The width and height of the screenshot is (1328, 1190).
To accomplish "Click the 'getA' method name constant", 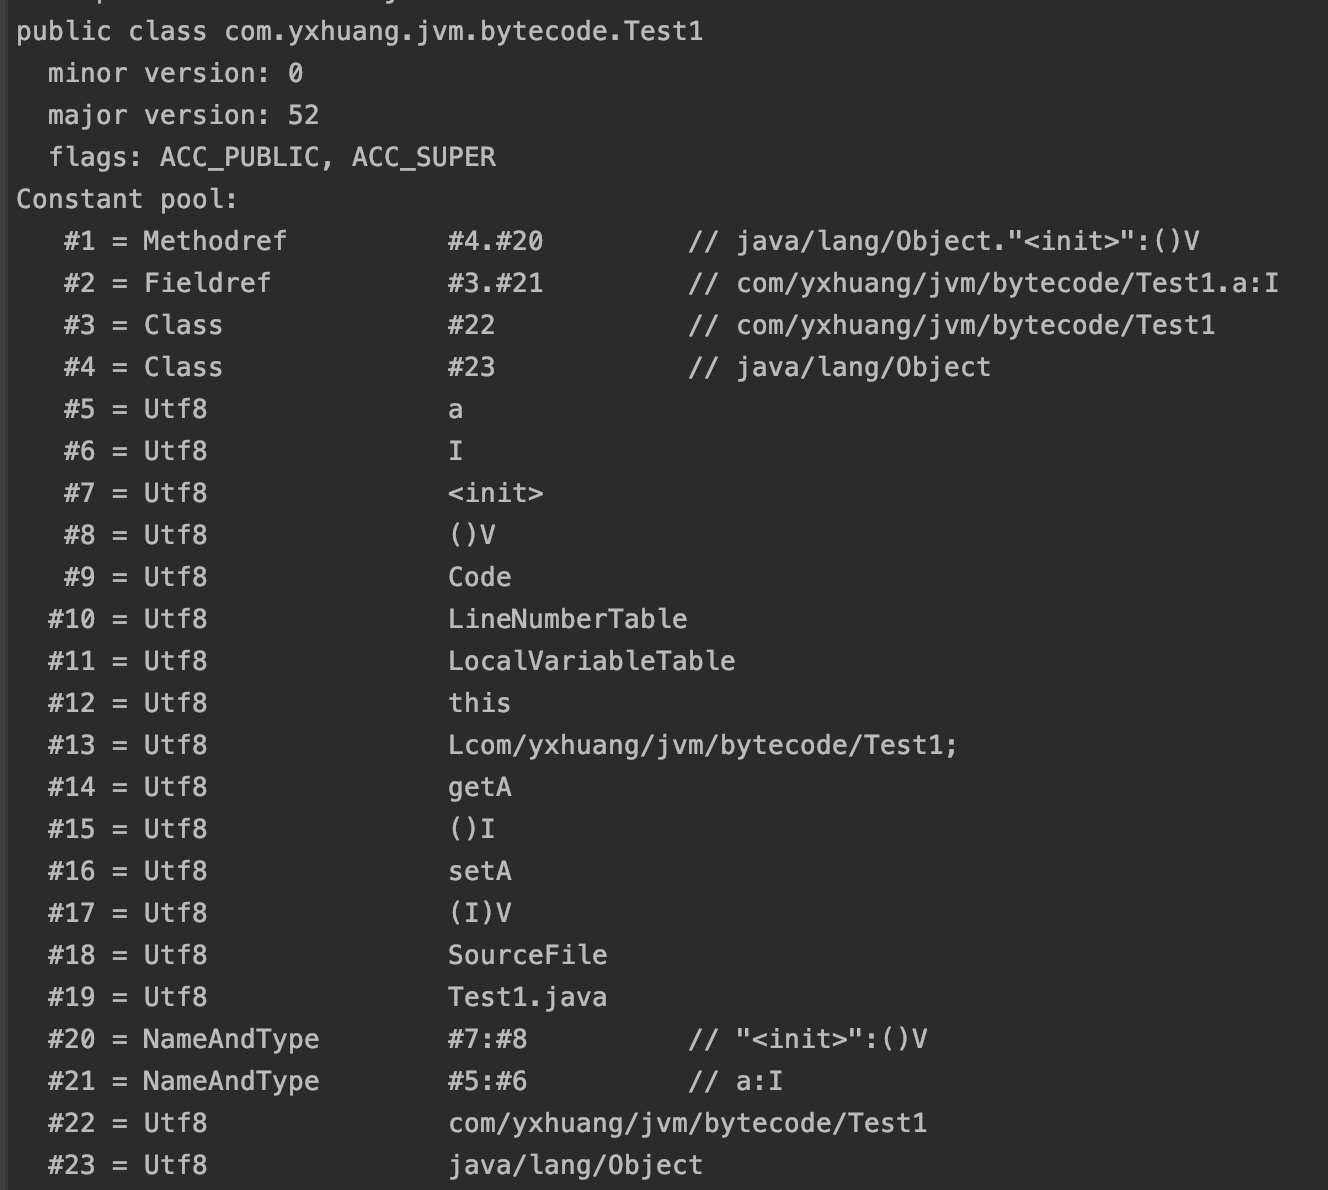I will click(479, 788).
